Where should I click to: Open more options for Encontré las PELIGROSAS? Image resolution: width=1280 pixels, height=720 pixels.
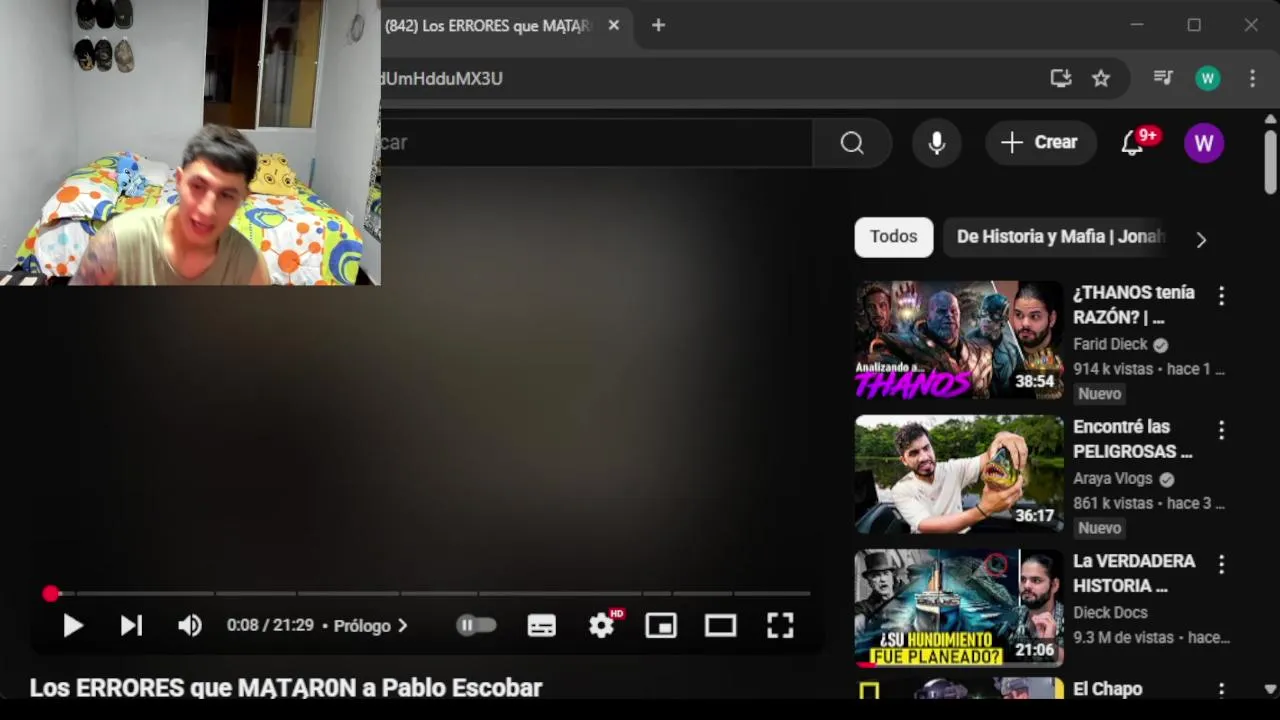point(1221,430)
